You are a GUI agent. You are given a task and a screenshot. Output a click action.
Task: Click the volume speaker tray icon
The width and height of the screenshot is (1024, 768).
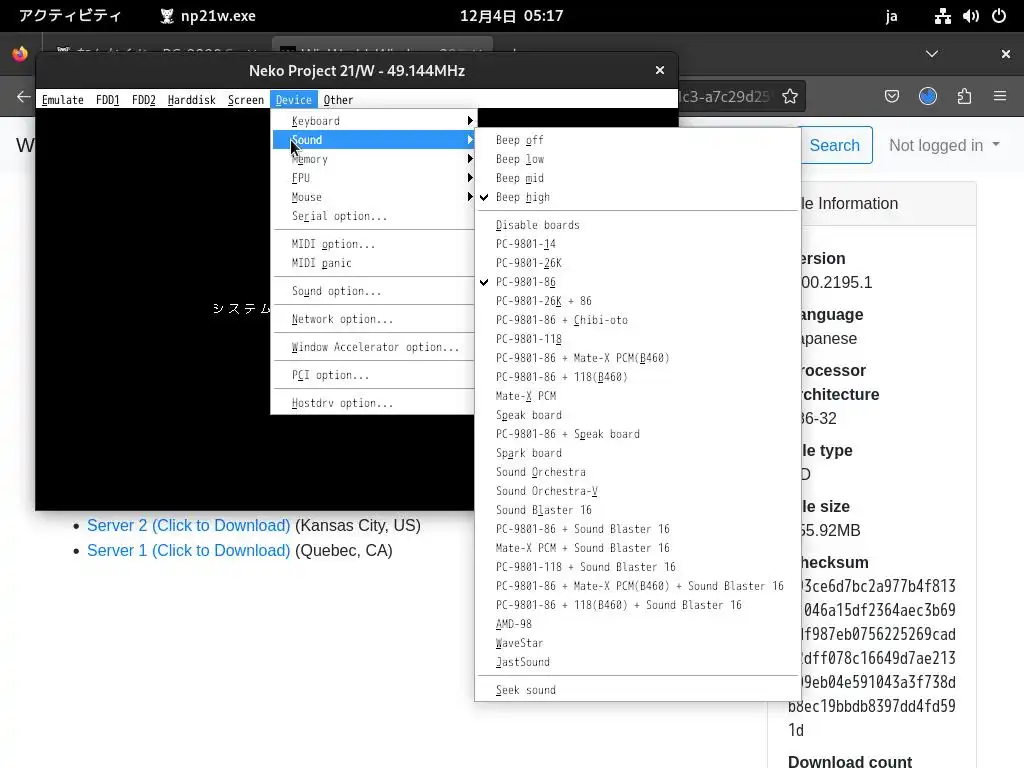pyautogui.click(x=970, y=16)
